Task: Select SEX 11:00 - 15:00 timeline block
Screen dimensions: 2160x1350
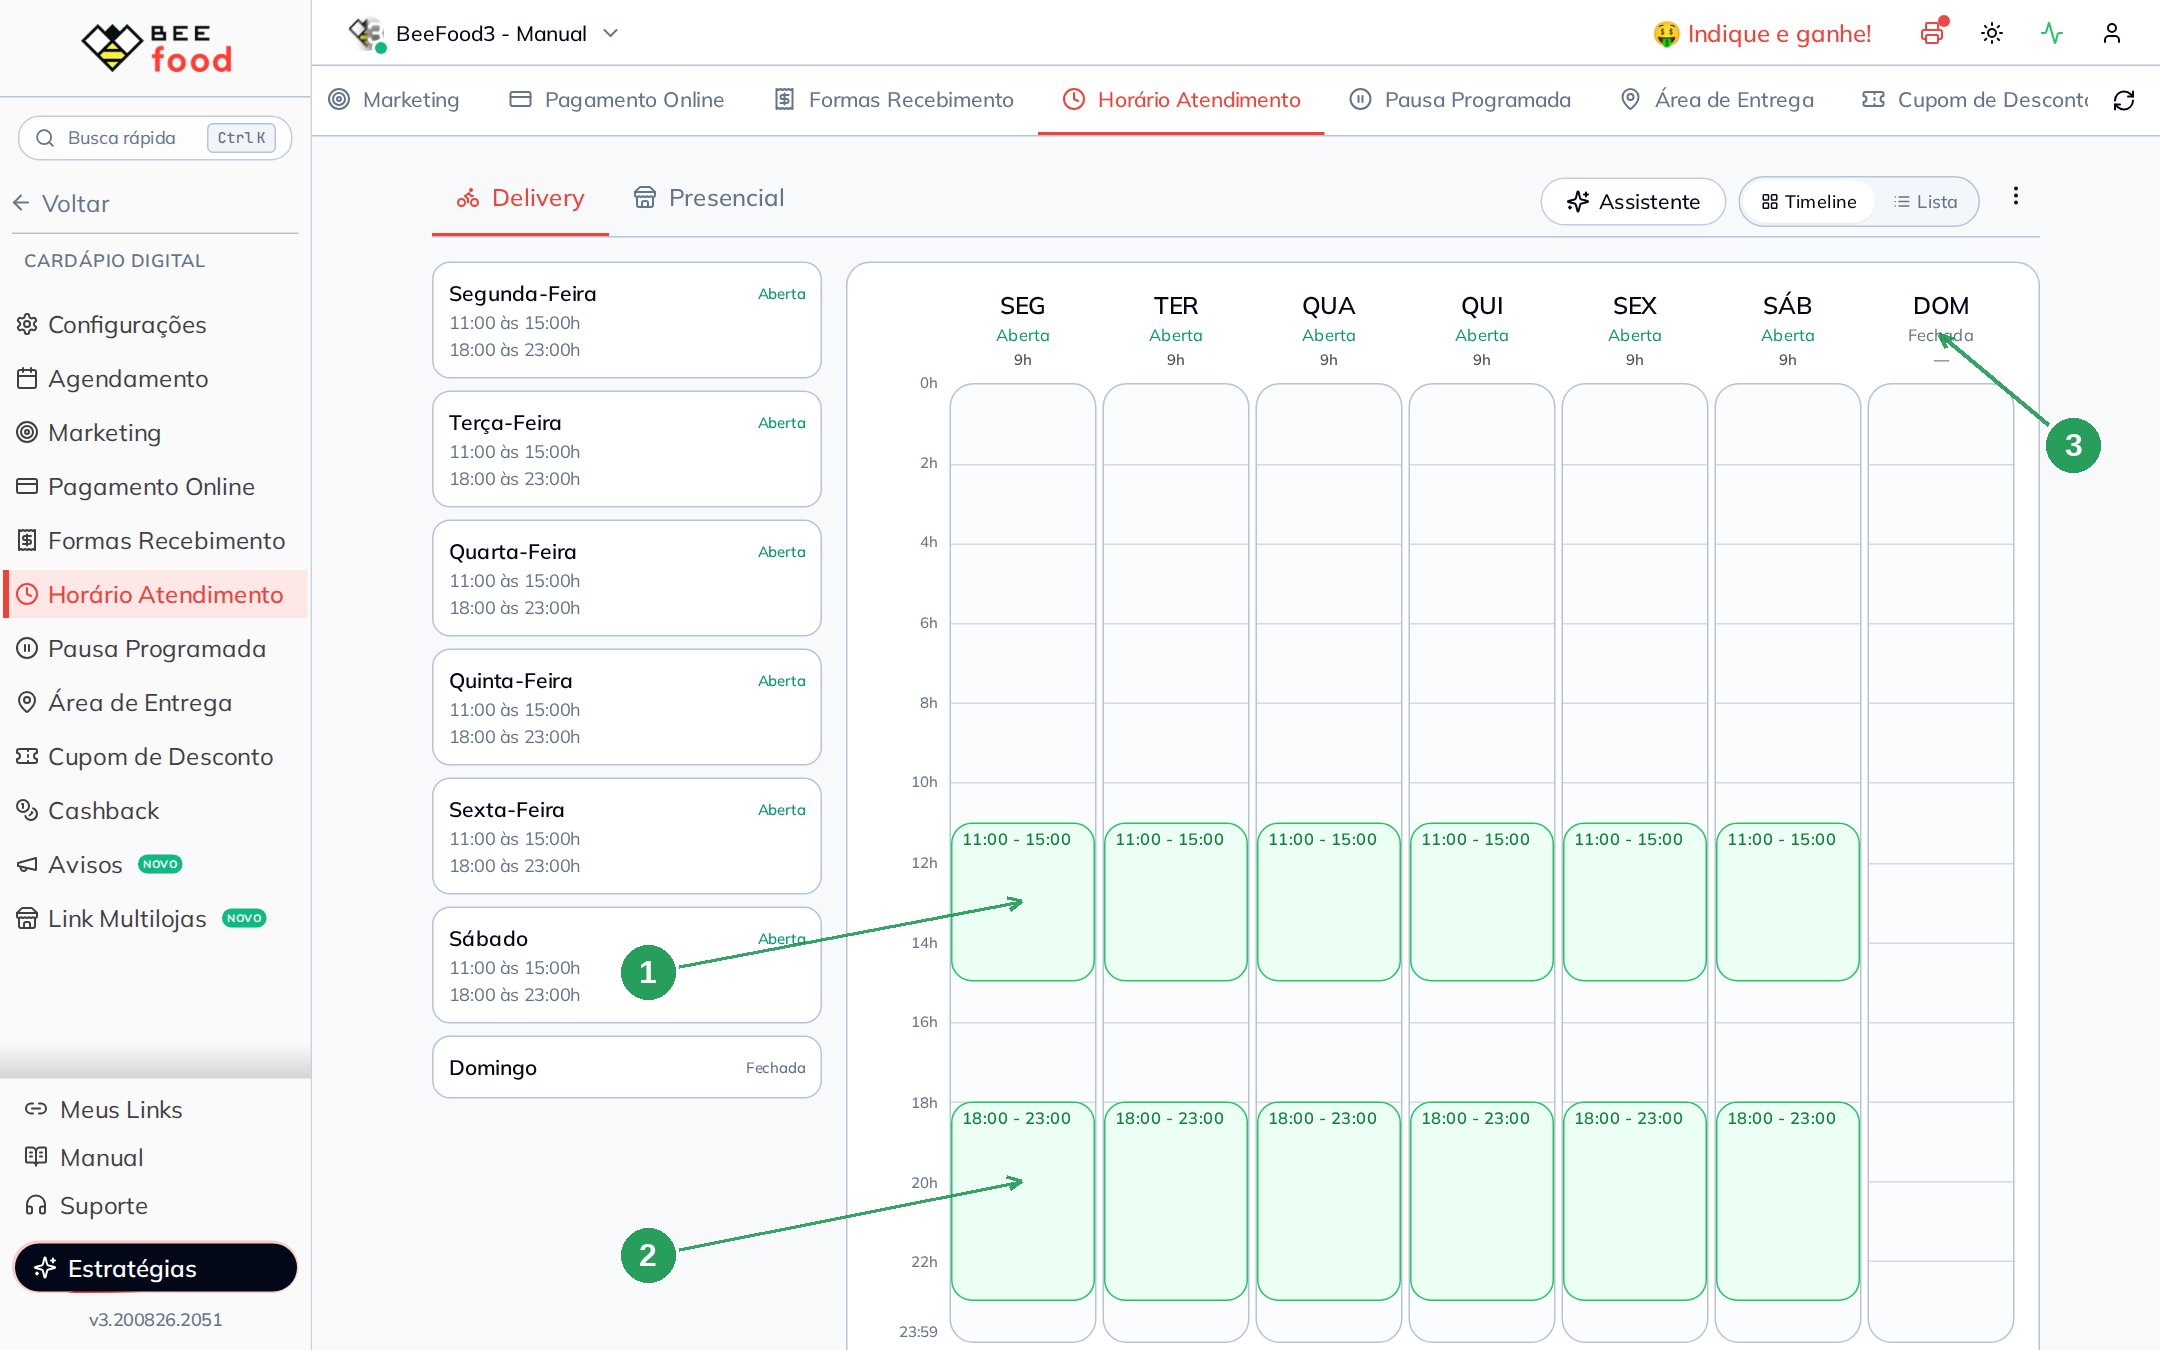Action: (x=1635, y=902)
